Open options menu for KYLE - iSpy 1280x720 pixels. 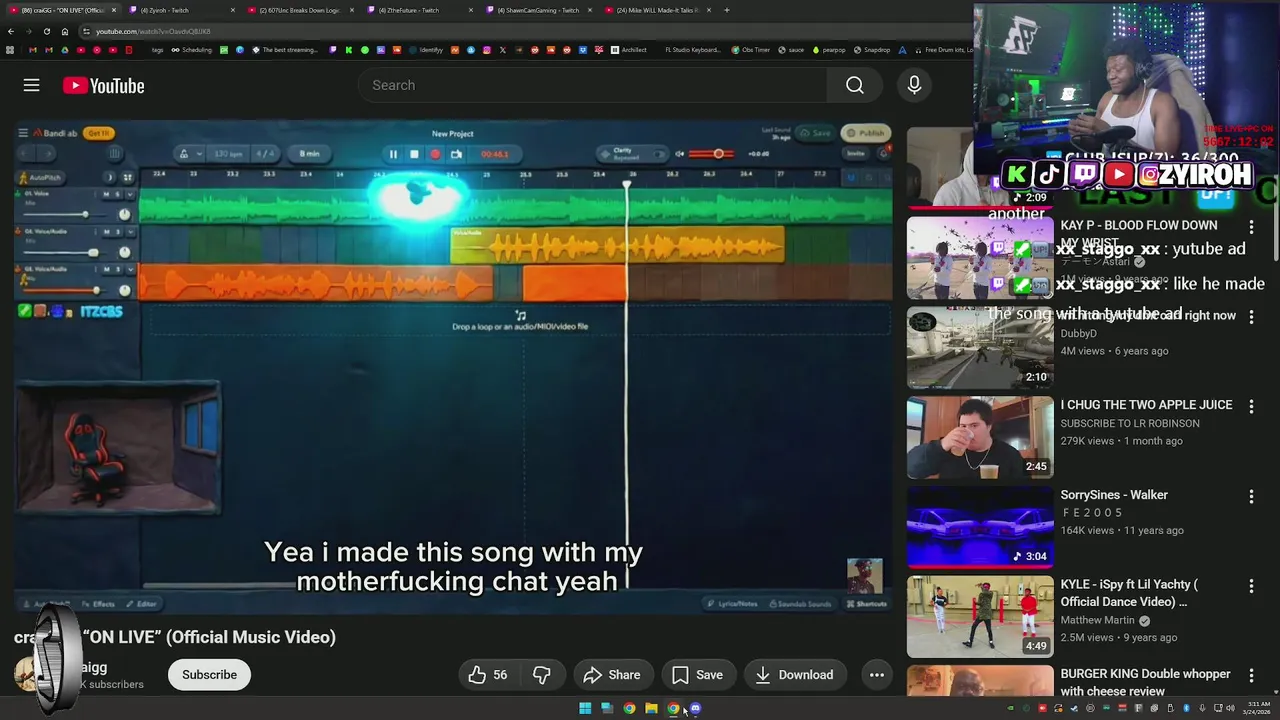[1251, 586]
